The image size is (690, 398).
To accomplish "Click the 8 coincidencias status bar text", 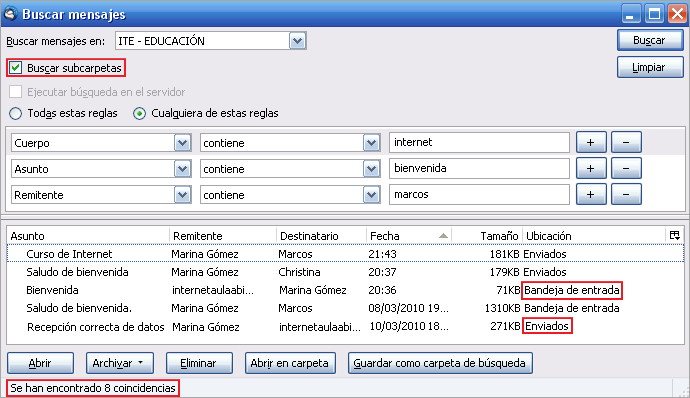I will click(93, 388).
